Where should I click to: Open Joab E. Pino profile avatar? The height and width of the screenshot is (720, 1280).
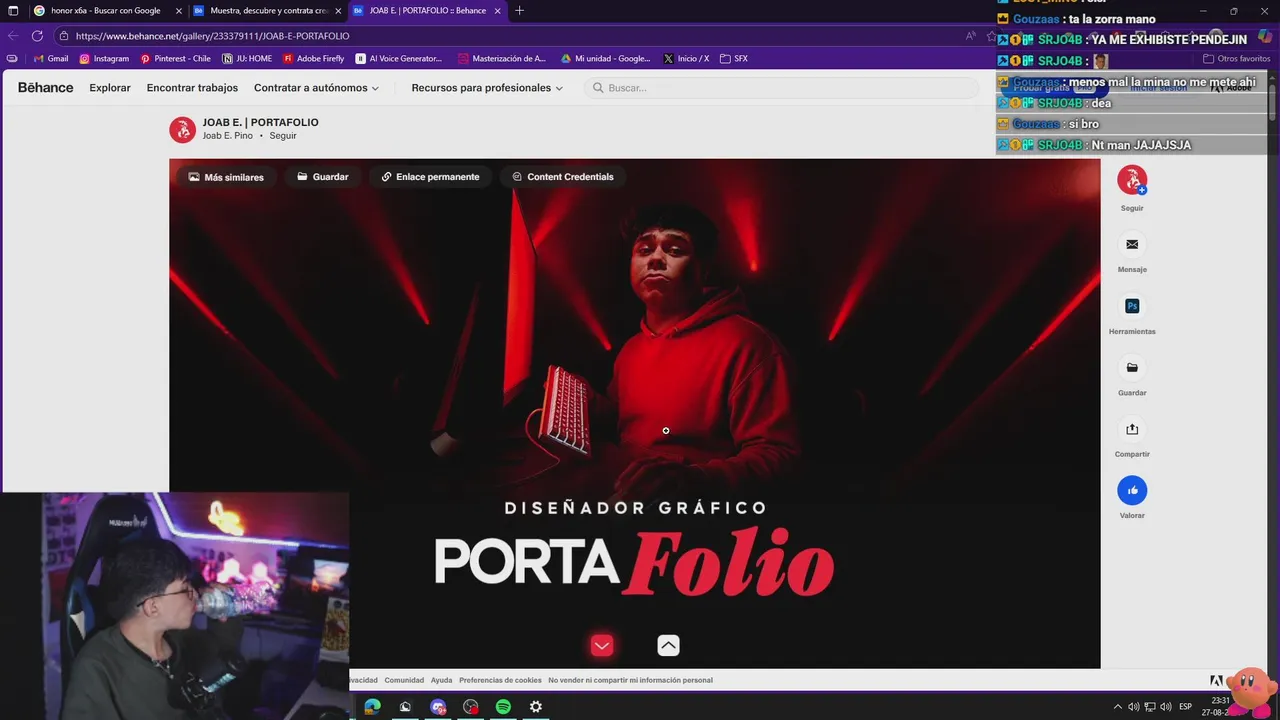pyautogui.click(x=182, y=129)
